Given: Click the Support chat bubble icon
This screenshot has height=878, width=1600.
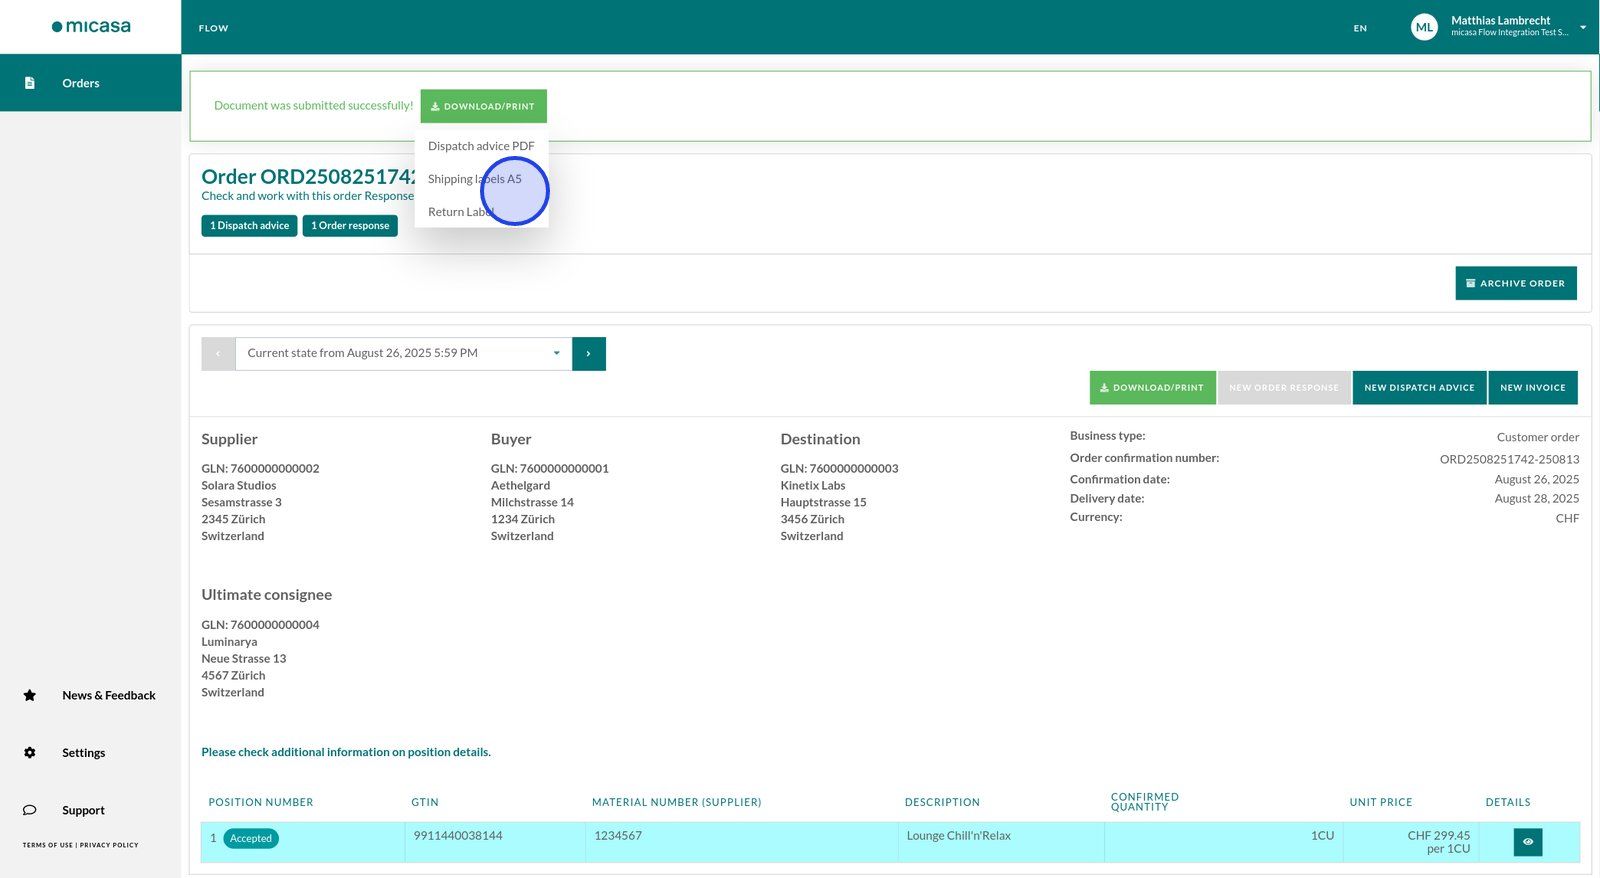Looking at the screenshot, I should tap(30, 810).
